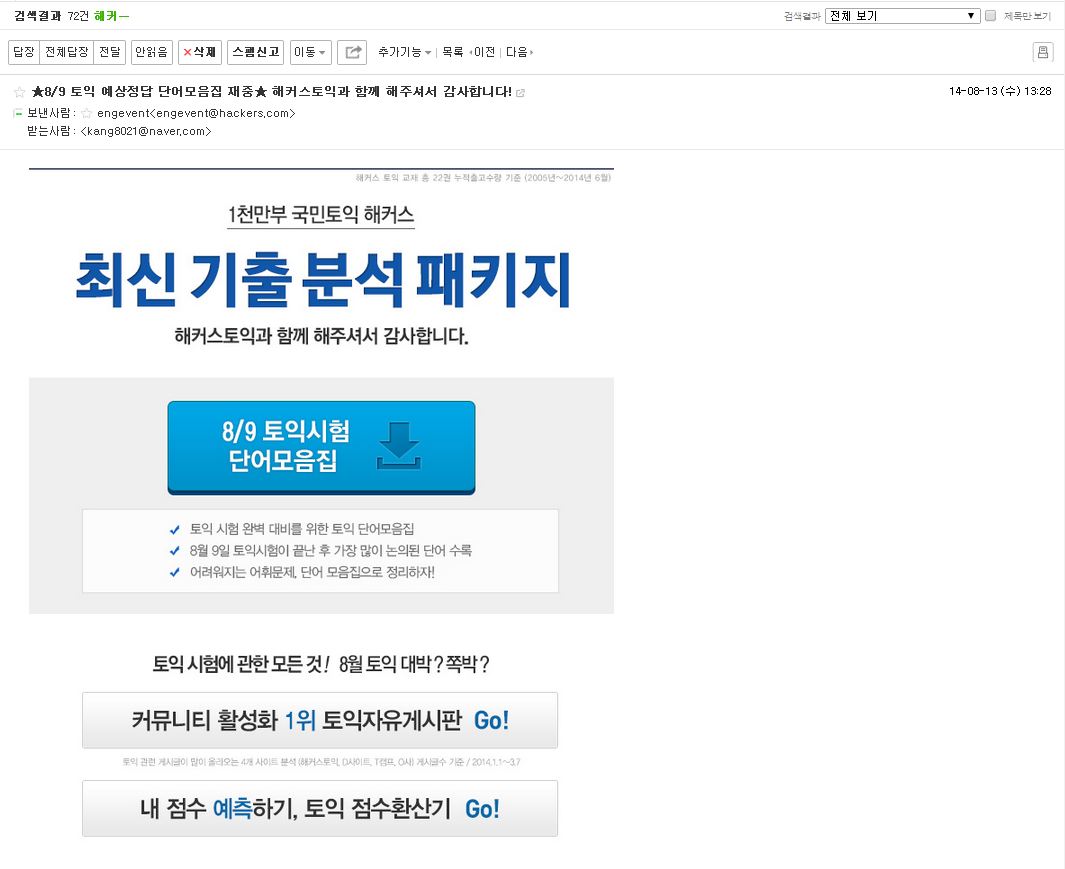
Task: Expand the 이동 move dropdown
Action: pyautogui.click(x=310, y=52)
